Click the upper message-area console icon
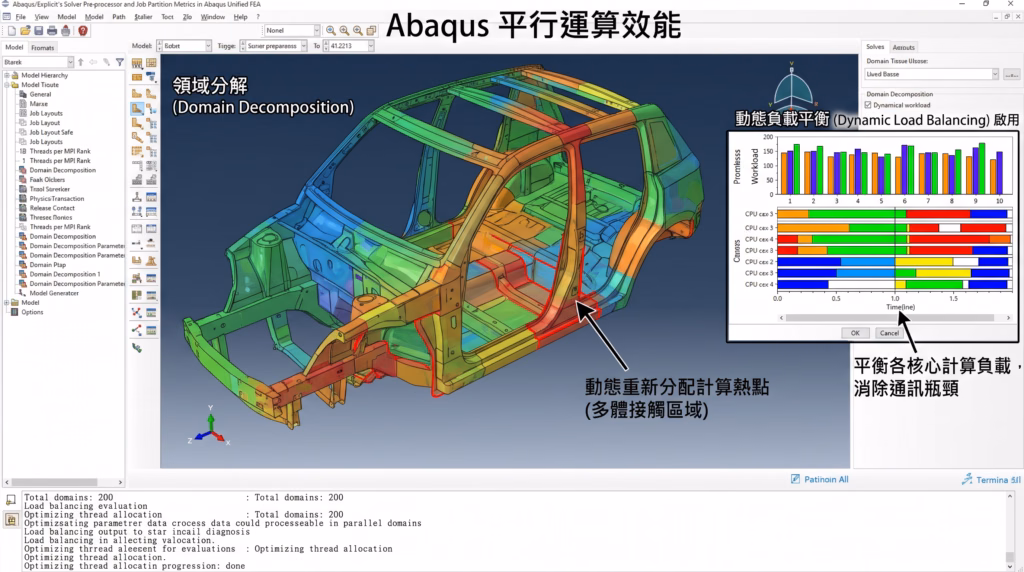 coord(11,501)
